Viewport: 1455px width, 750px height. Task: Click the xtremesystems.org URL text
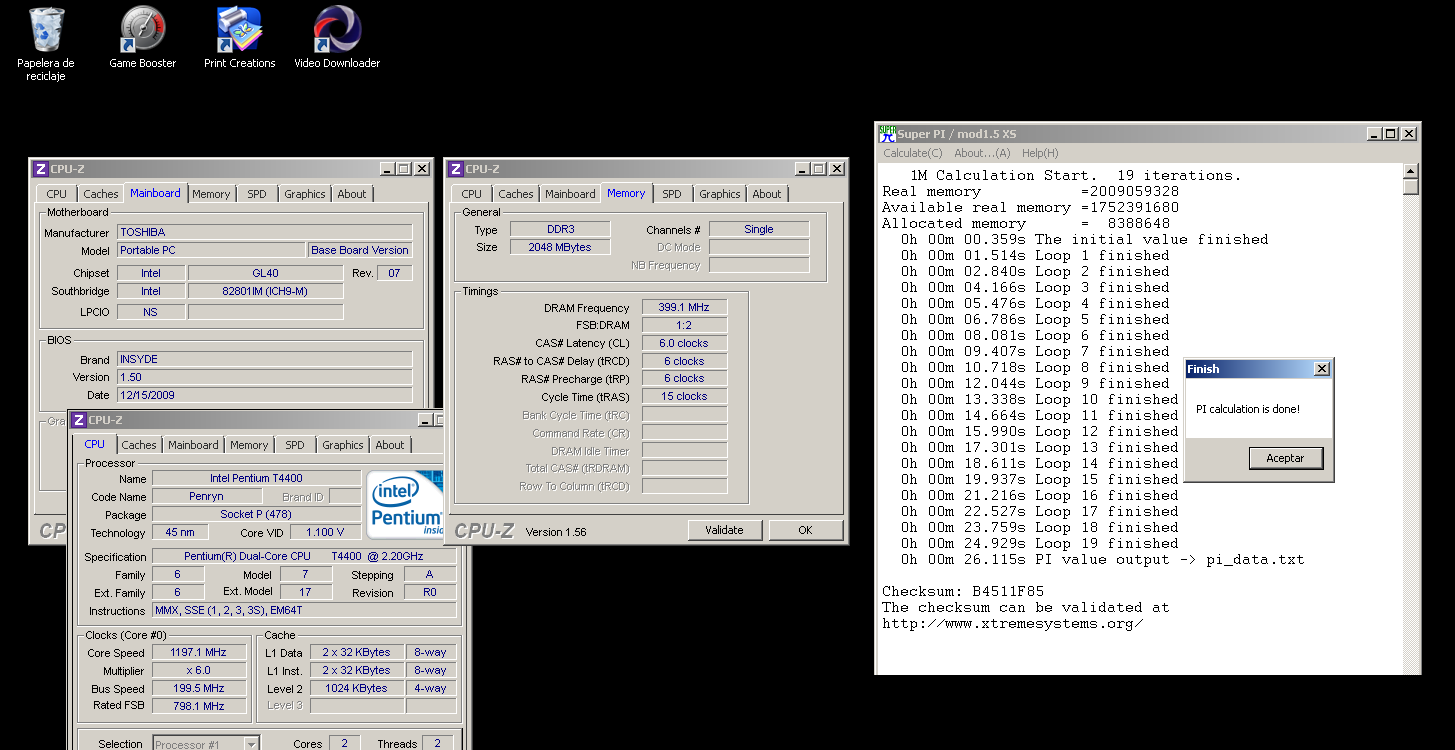[1012, 623]
